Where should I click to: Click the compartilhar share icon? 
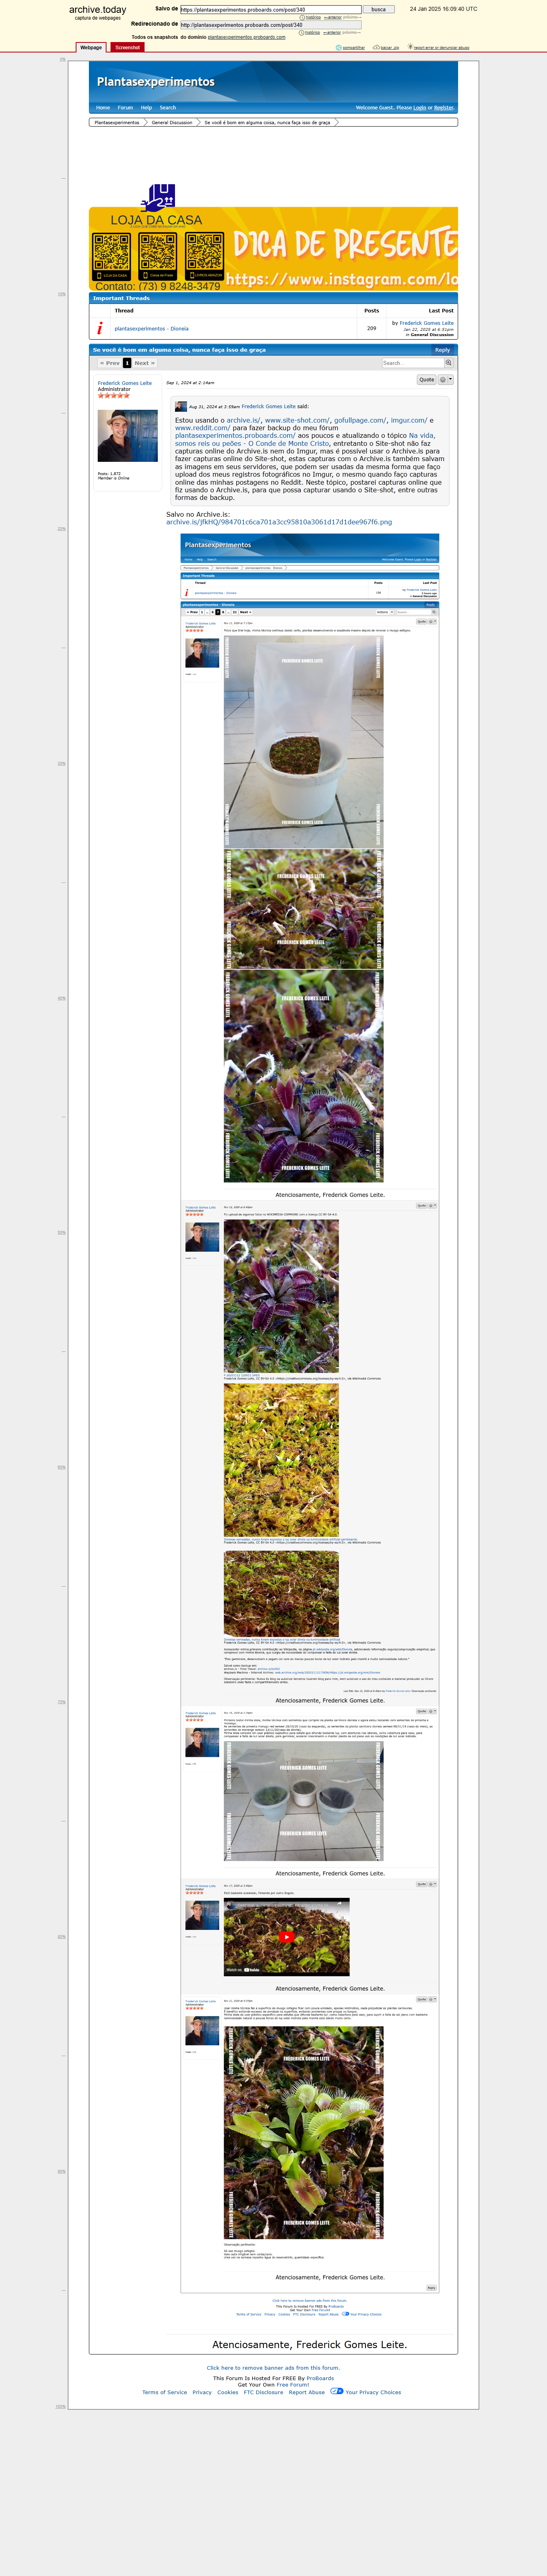click(x=340, y=47)
